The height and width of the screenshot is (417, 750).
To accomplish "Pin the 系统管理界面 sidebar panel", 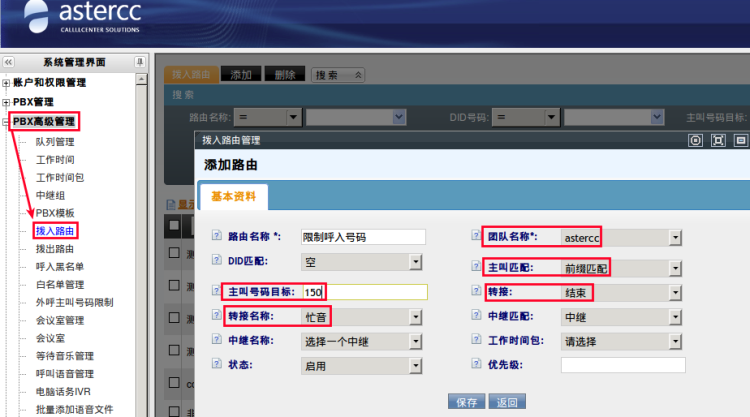I will pyautogui.click(x=140, y=62).
